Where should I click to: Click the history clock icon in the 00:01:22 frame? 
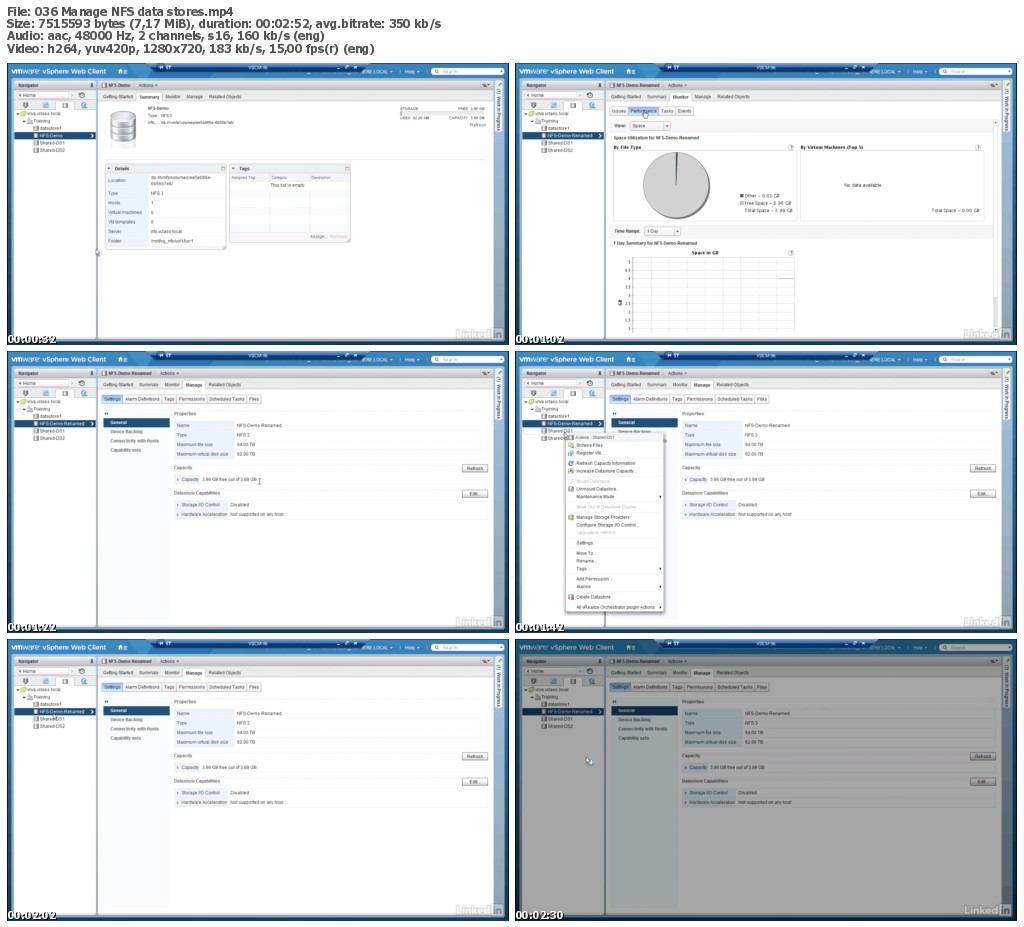pyautogui.click(x=82, y=383)
